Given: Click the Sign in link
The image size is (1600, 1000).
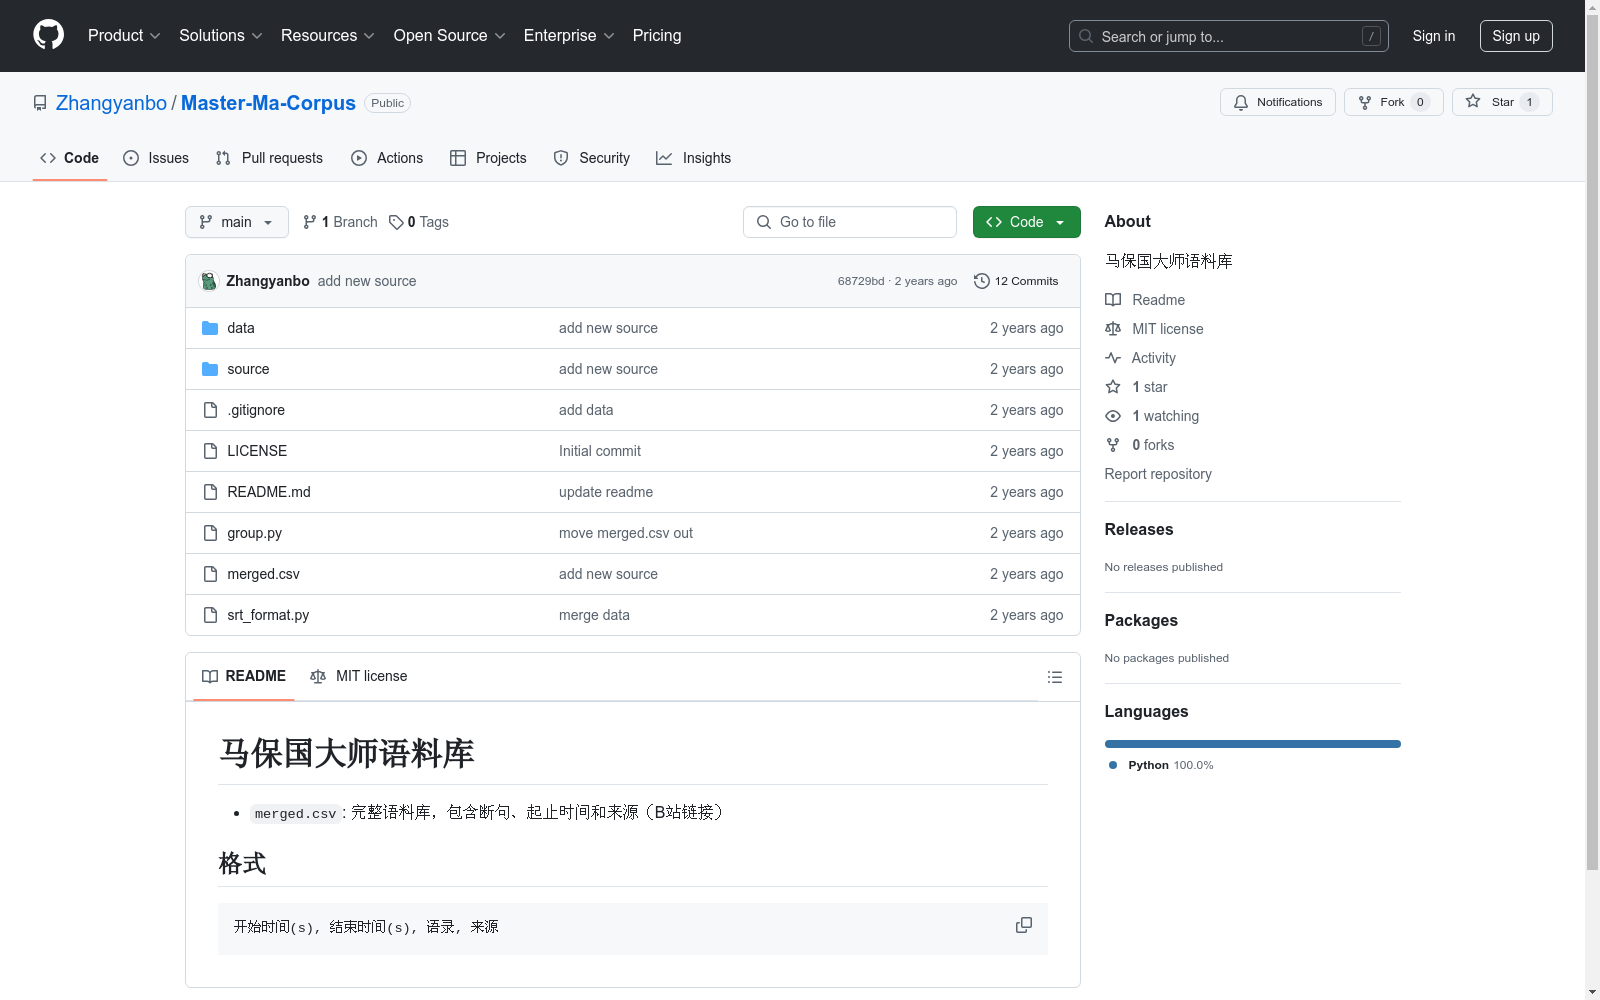Looking at the screenshot, I should point(1433,36).
